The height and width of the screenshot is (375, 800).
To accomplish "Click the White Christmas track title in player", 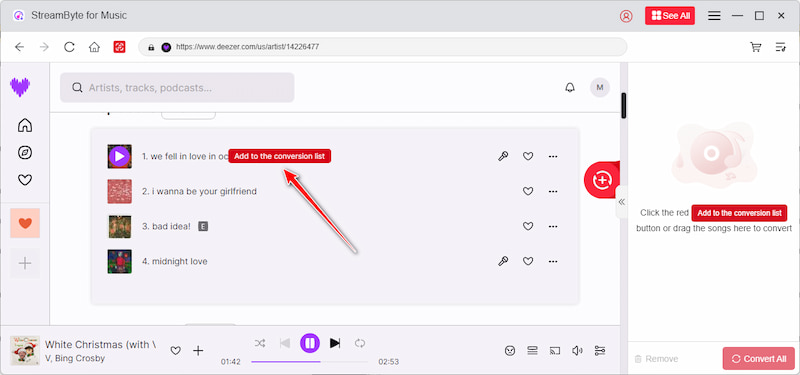I will coord(101,344).
